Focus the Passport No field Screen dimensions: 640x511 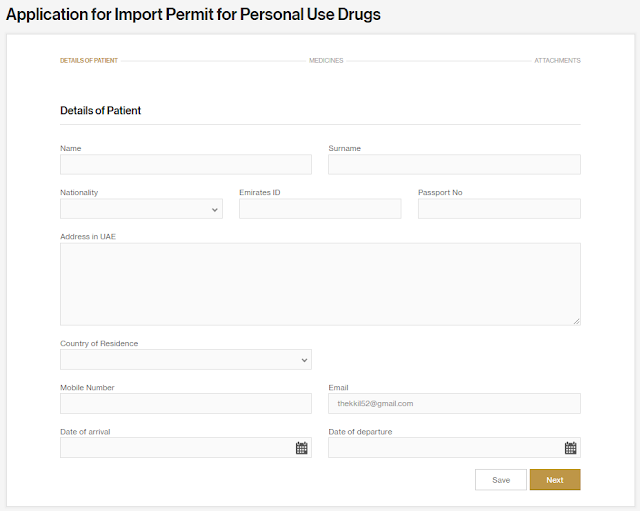(499, 209)
